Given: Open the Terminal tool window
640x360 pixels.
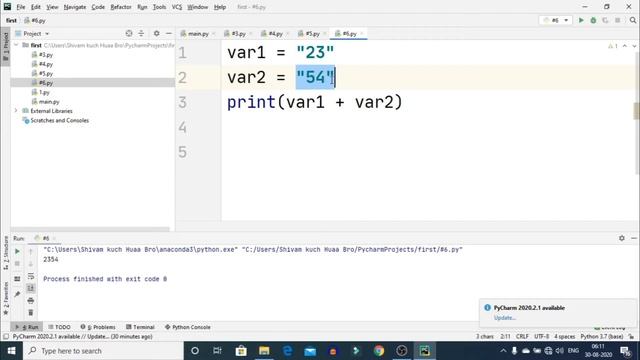Looking at the screenshot, I should [140, 327].
